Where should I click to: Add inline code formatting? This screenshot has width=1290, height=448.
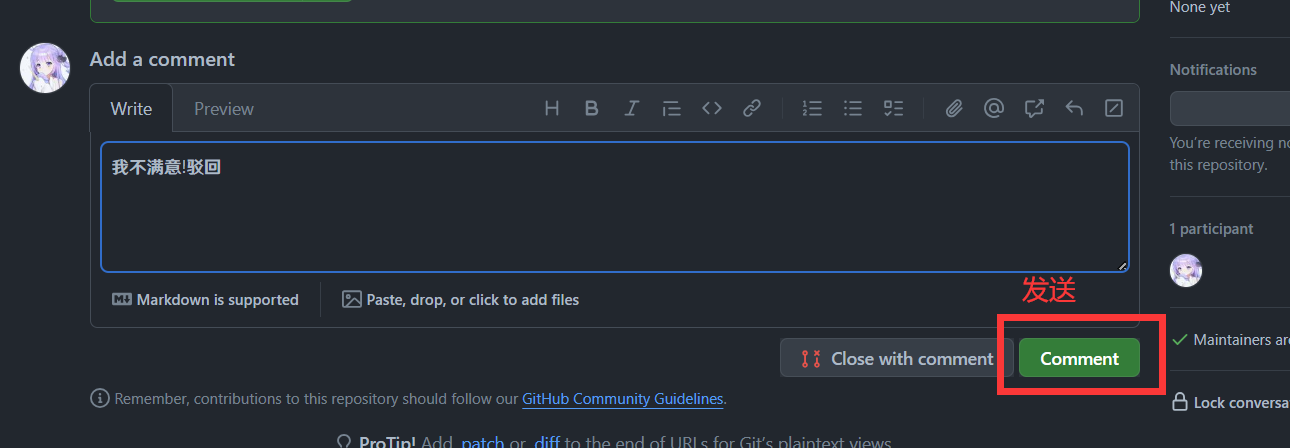pyautogui.click(x=712, y=108)
